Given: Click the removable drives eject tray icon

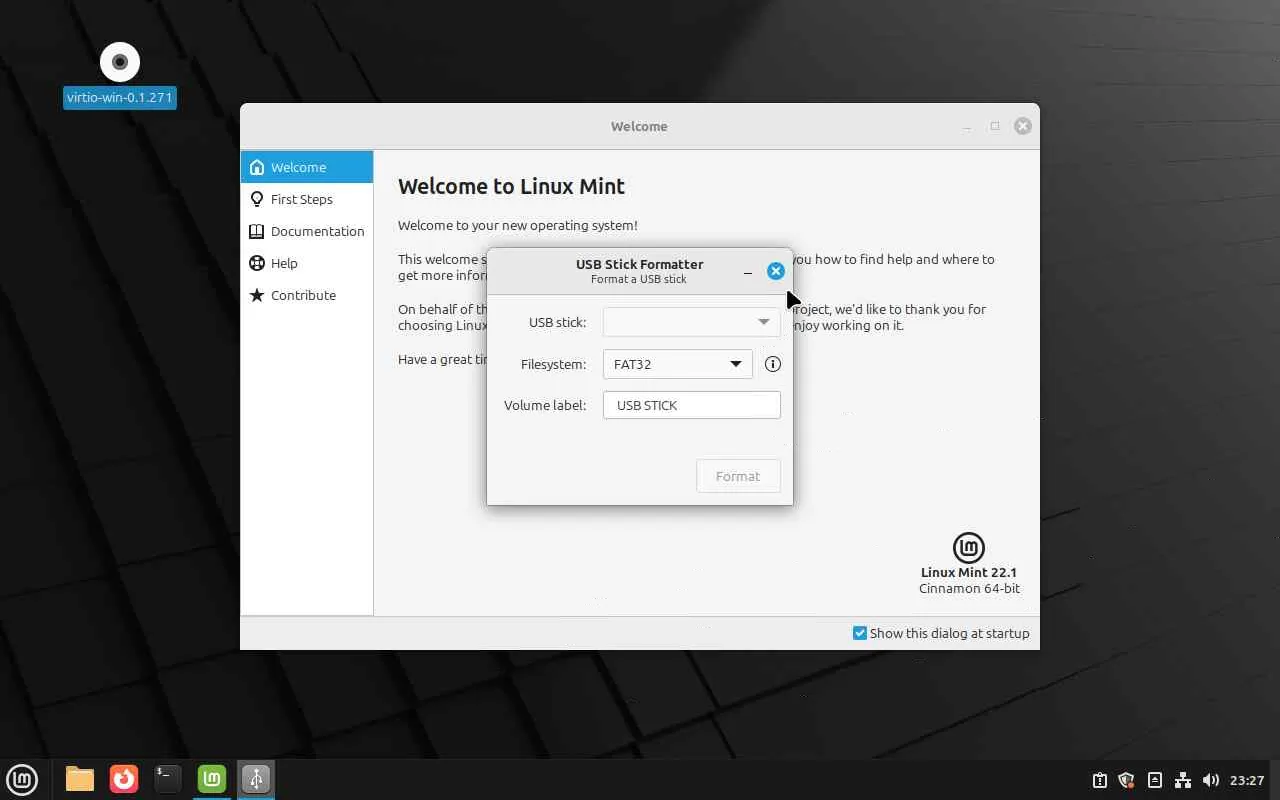Looking at the screenshot, I should pyautogui.click(x=1155, y=780).
